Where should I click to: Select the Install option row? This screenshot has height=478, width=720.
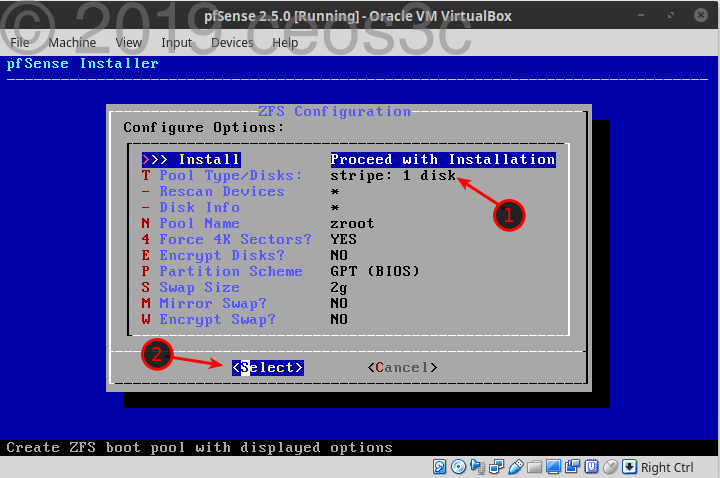pos(349,159)
